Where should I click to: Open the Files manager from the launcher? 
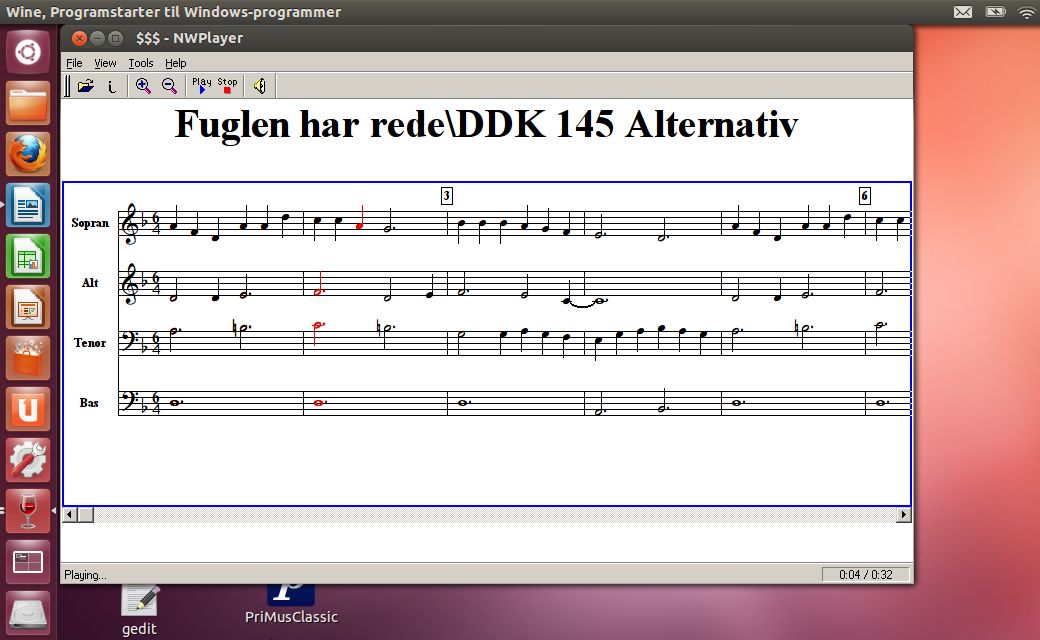28,103
